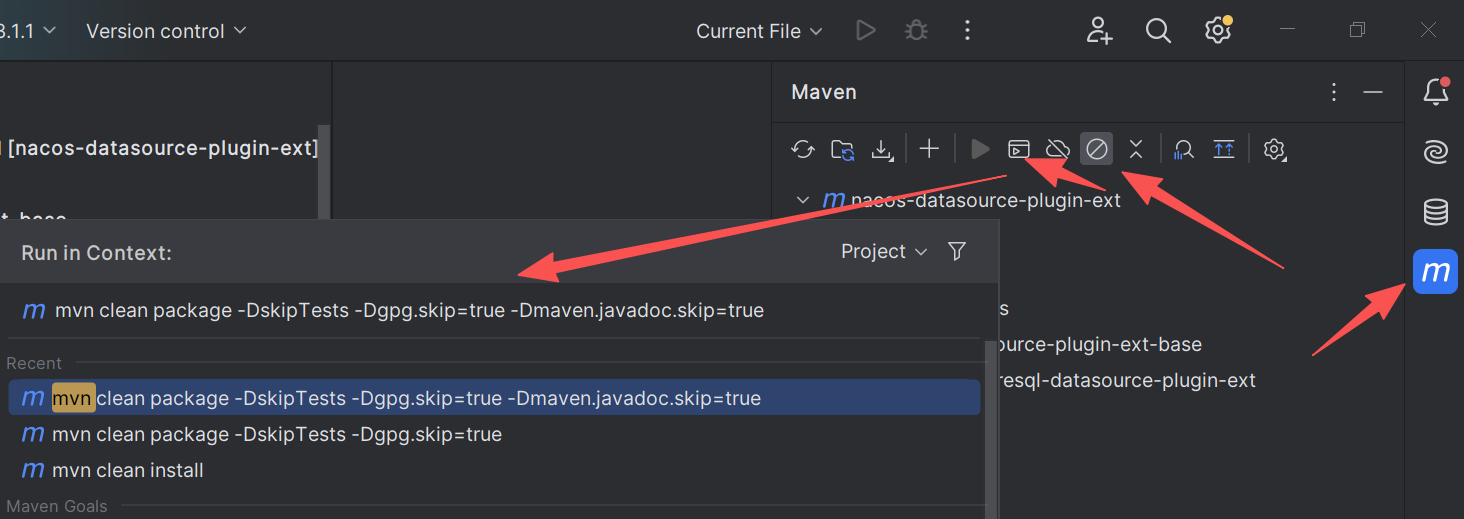Open the Version control dropdown
Viewport: 1464px width, 519px height.
[166, 31]
